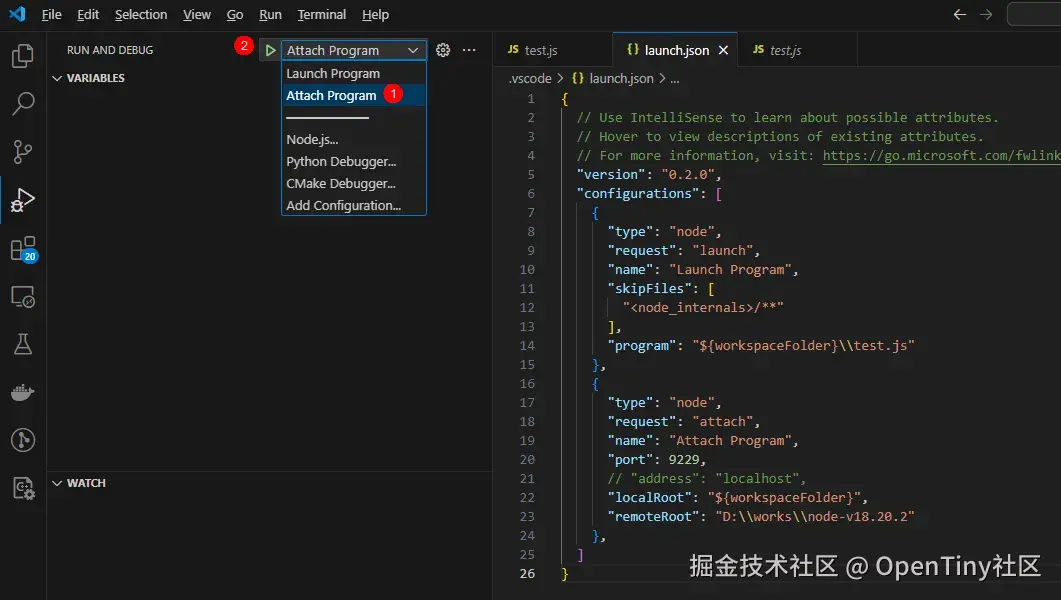Choose Python Debugger... in configuration list
Screen dimensions: 1061x600
click(353, 162)
